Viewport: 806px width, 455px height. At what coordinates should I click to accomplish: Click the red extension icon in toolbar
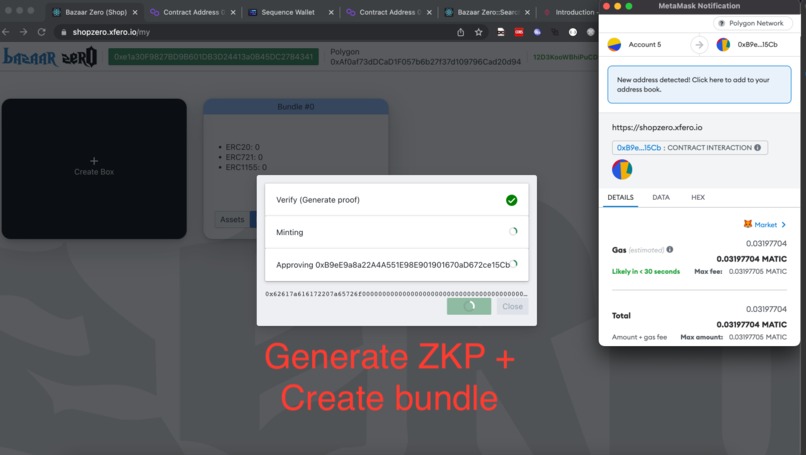[x=519, y=32]
